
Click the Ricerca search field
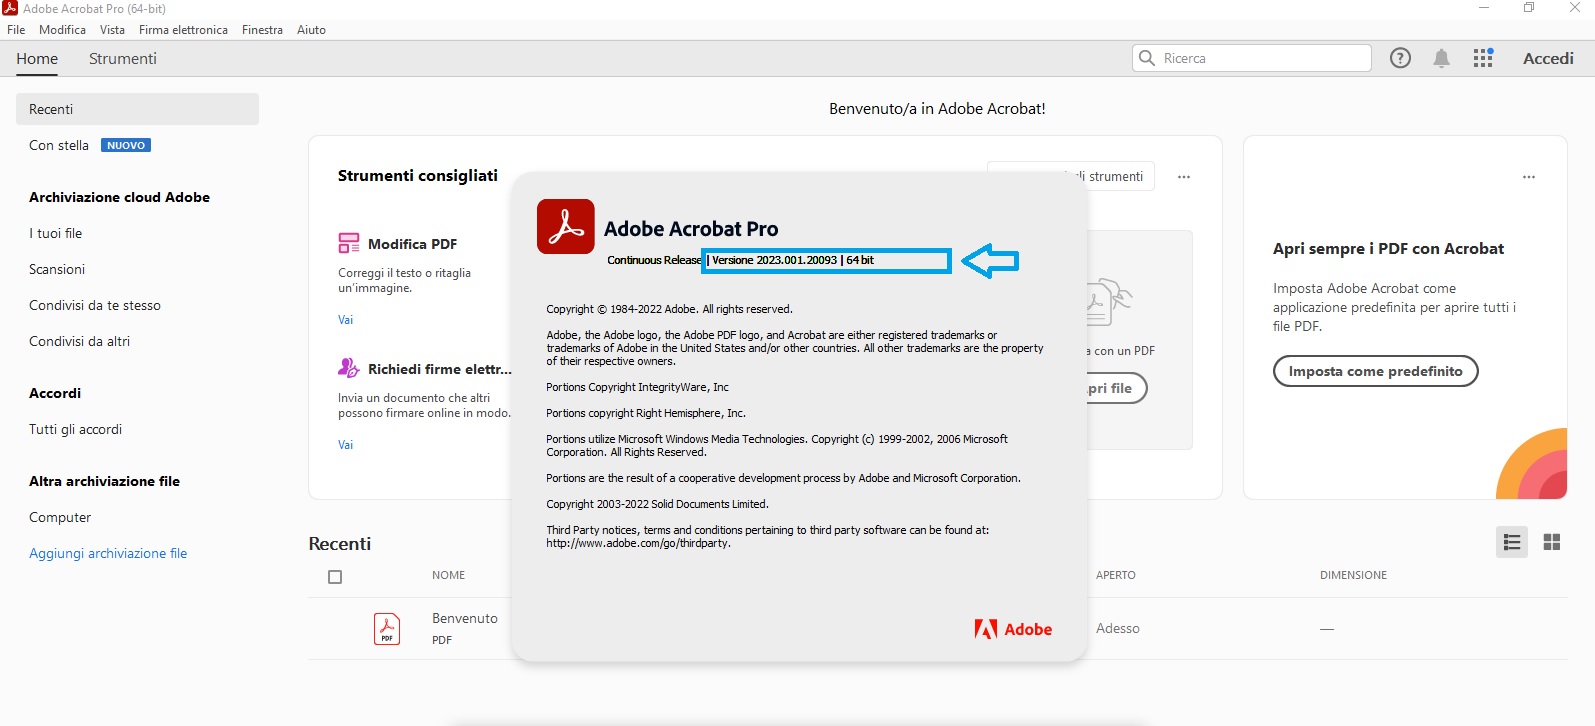1251,58
